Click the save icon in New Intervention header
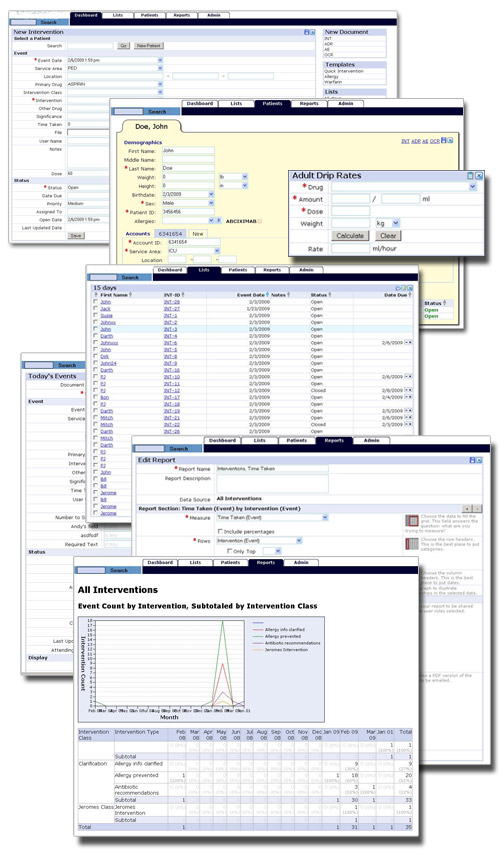500x855 pixels. (307, 32)
